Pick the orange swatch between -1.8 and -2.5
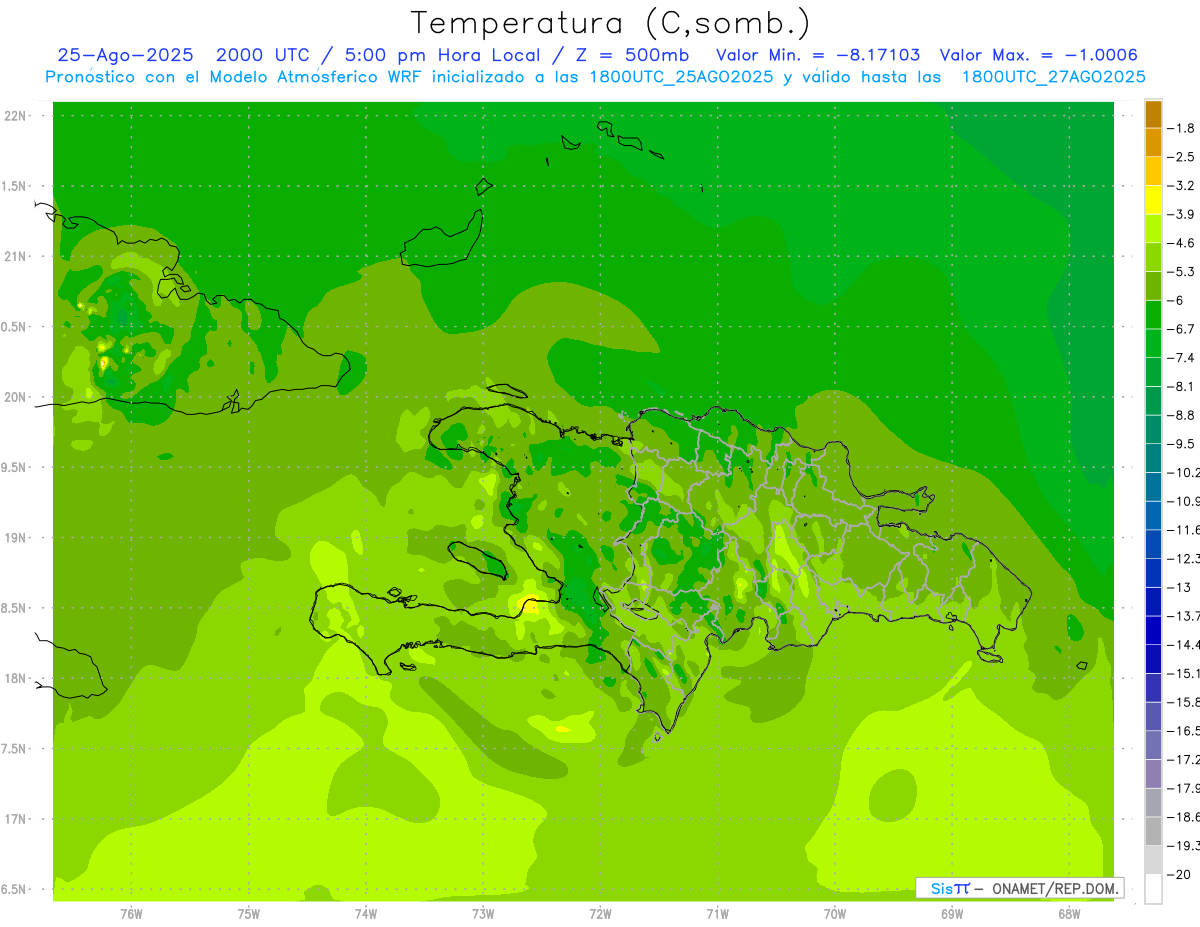The height and width of the screenshot is (927, 1200). (1153, 142)
